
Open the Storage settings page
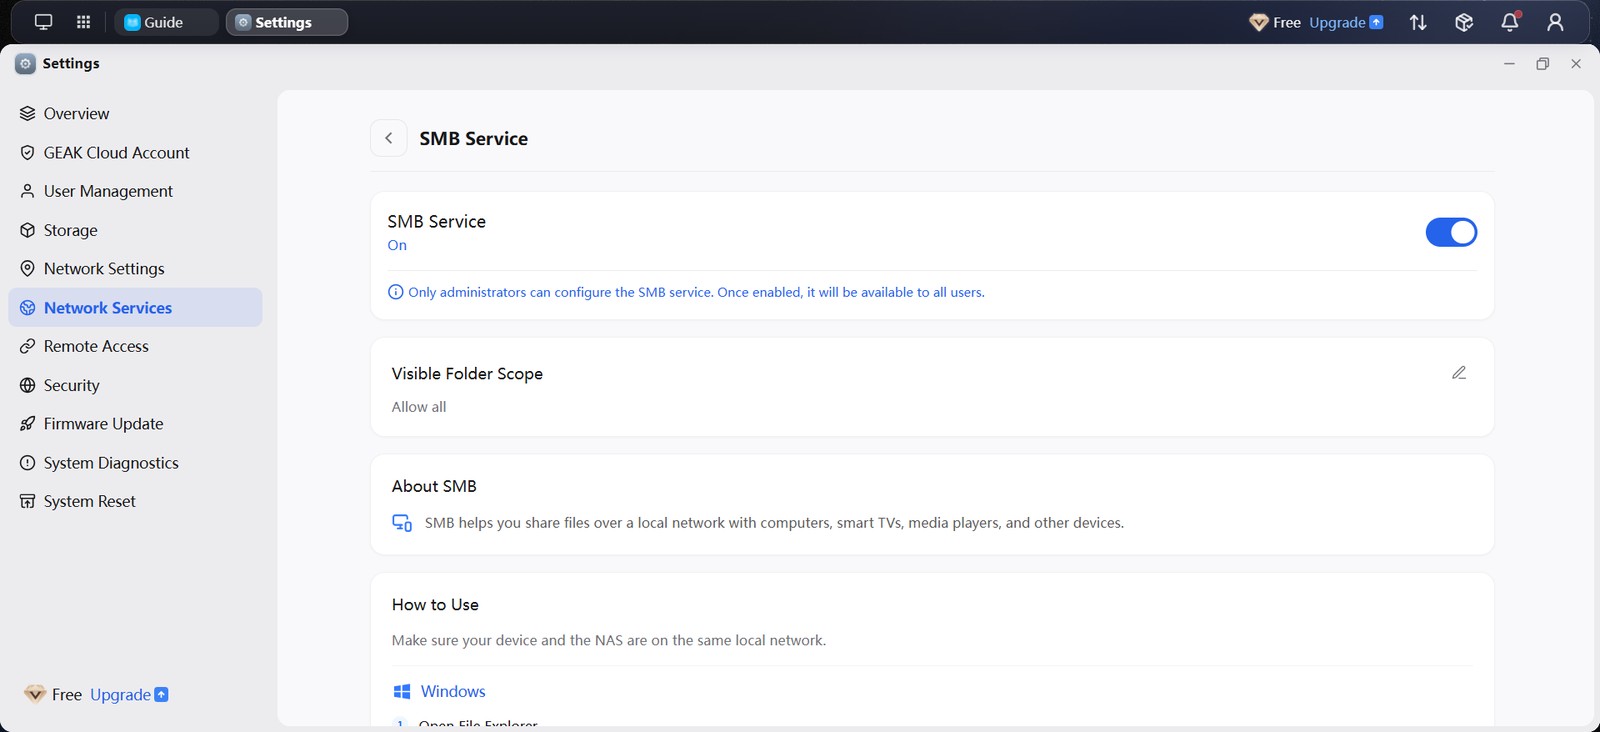[135, 230]
